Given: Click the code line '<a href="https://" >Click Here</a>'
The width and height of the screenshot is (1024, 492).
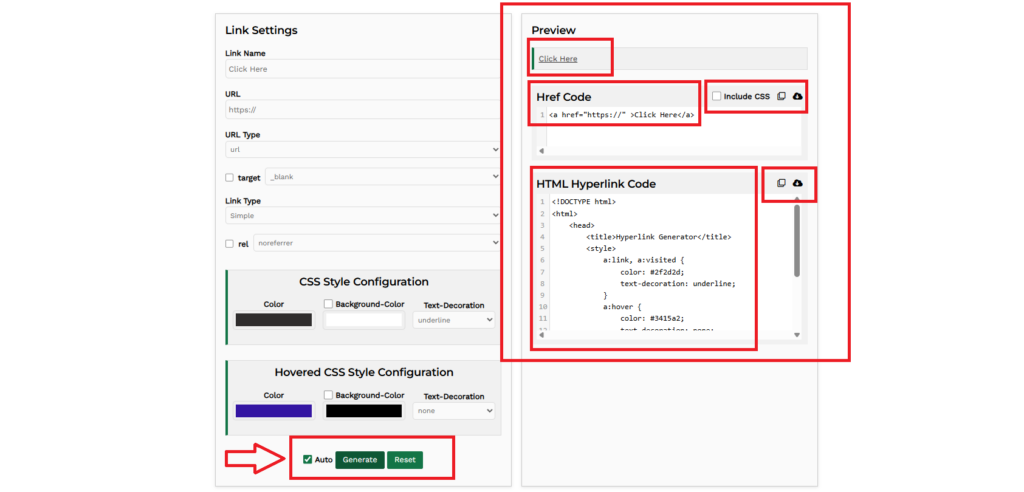Looking at the screenshot, I should tap(621, 116).
